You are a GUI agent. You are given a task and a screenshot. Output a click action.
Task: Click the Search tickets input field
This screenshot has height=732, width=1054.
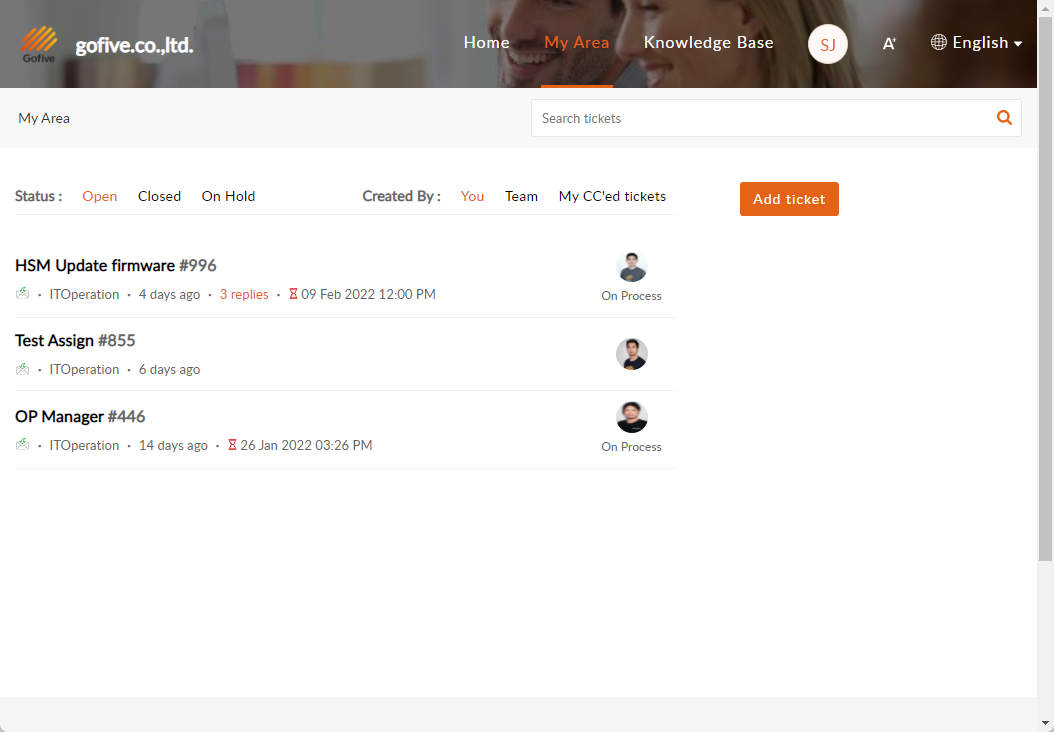coord(760,118)
